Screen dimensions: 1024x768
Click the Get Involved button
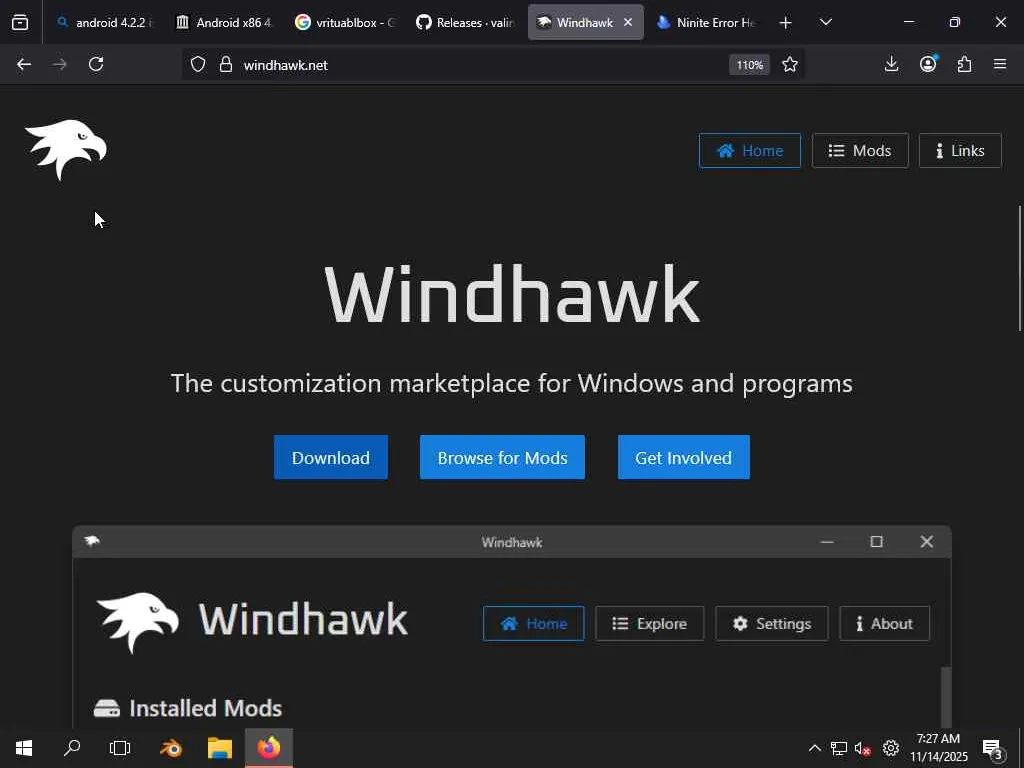684,457
